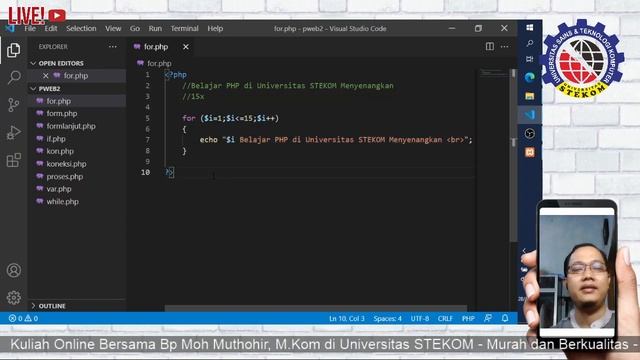Open form.php in the file tree
Viewport: 640px width, 360px height.
pos(77,113)
